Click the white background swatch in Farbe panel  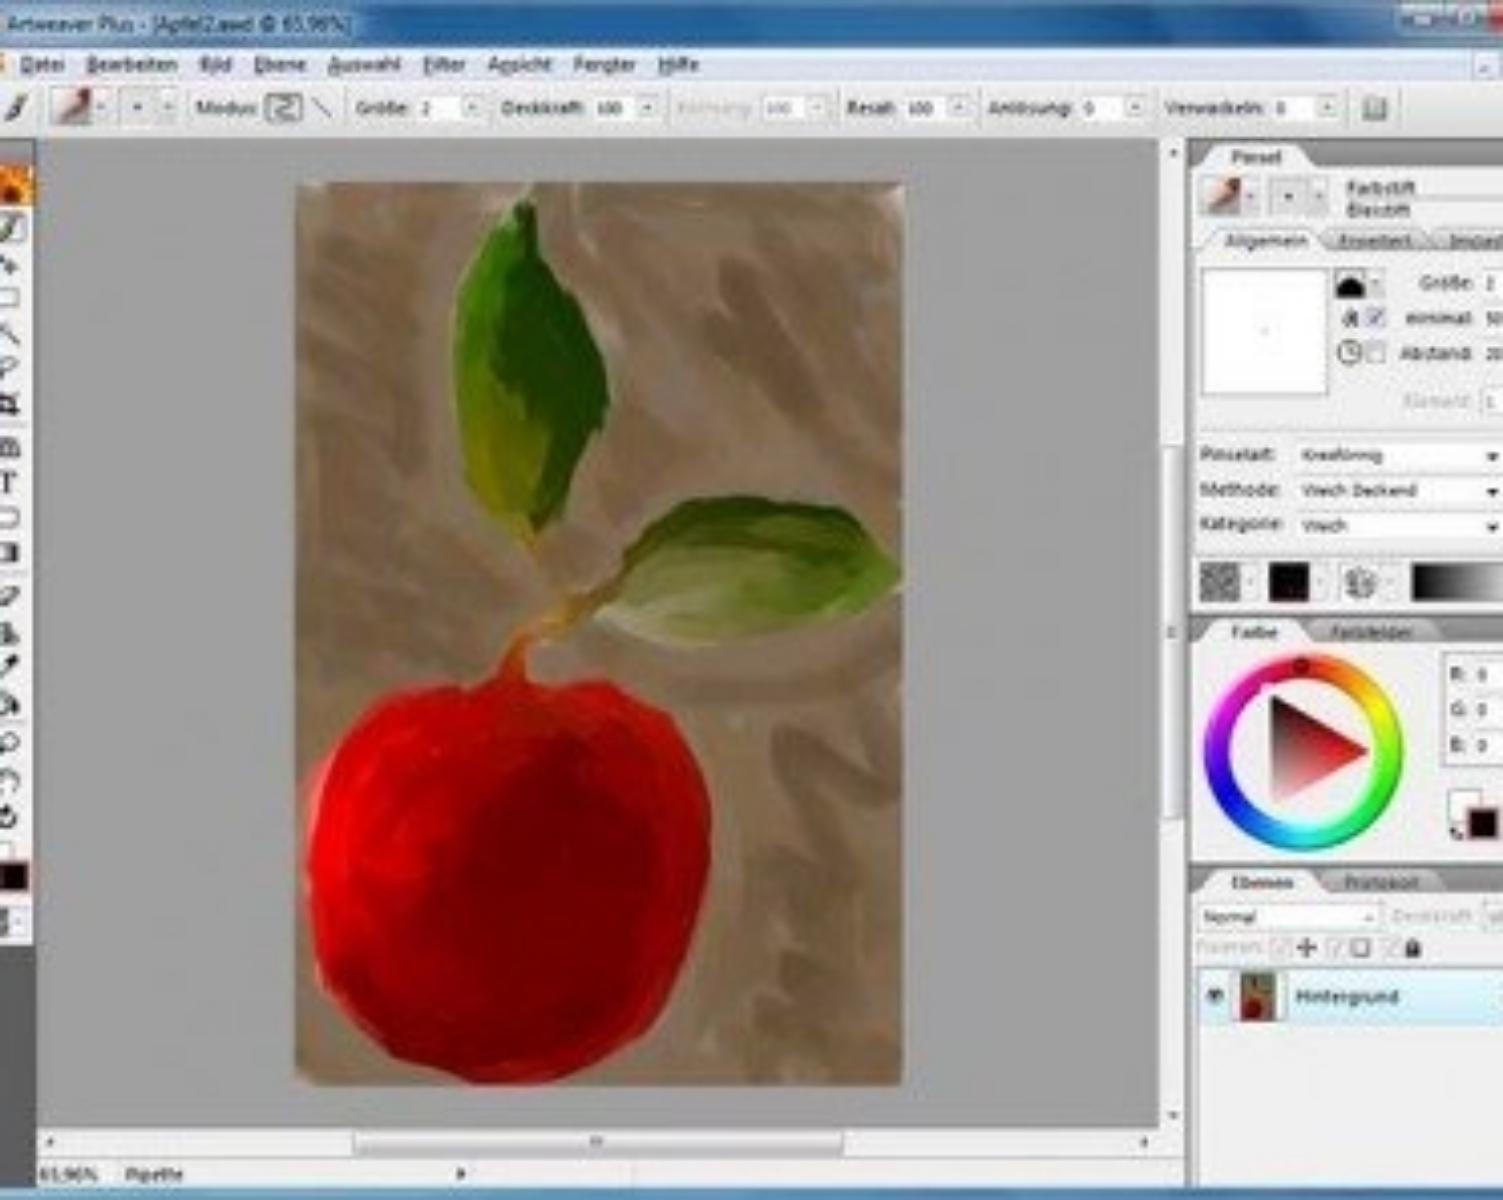pos(1461,802)
